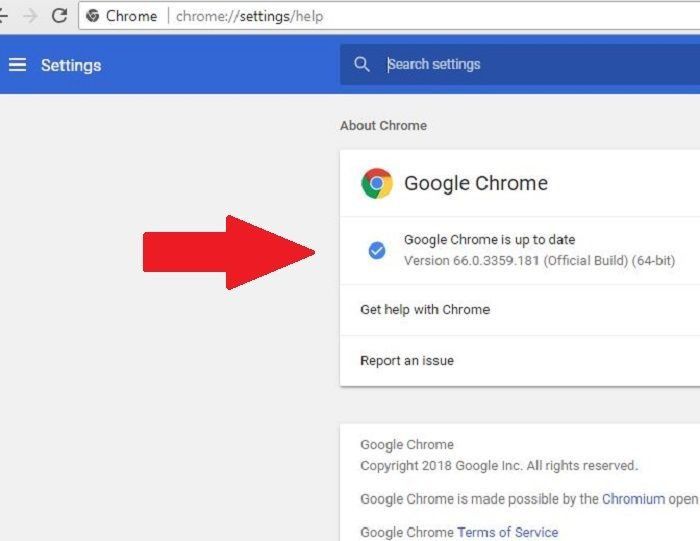Click the forward navigation arrow
Image resolution: width=700 pixels, height=541 pixels.
coord(30,16)
